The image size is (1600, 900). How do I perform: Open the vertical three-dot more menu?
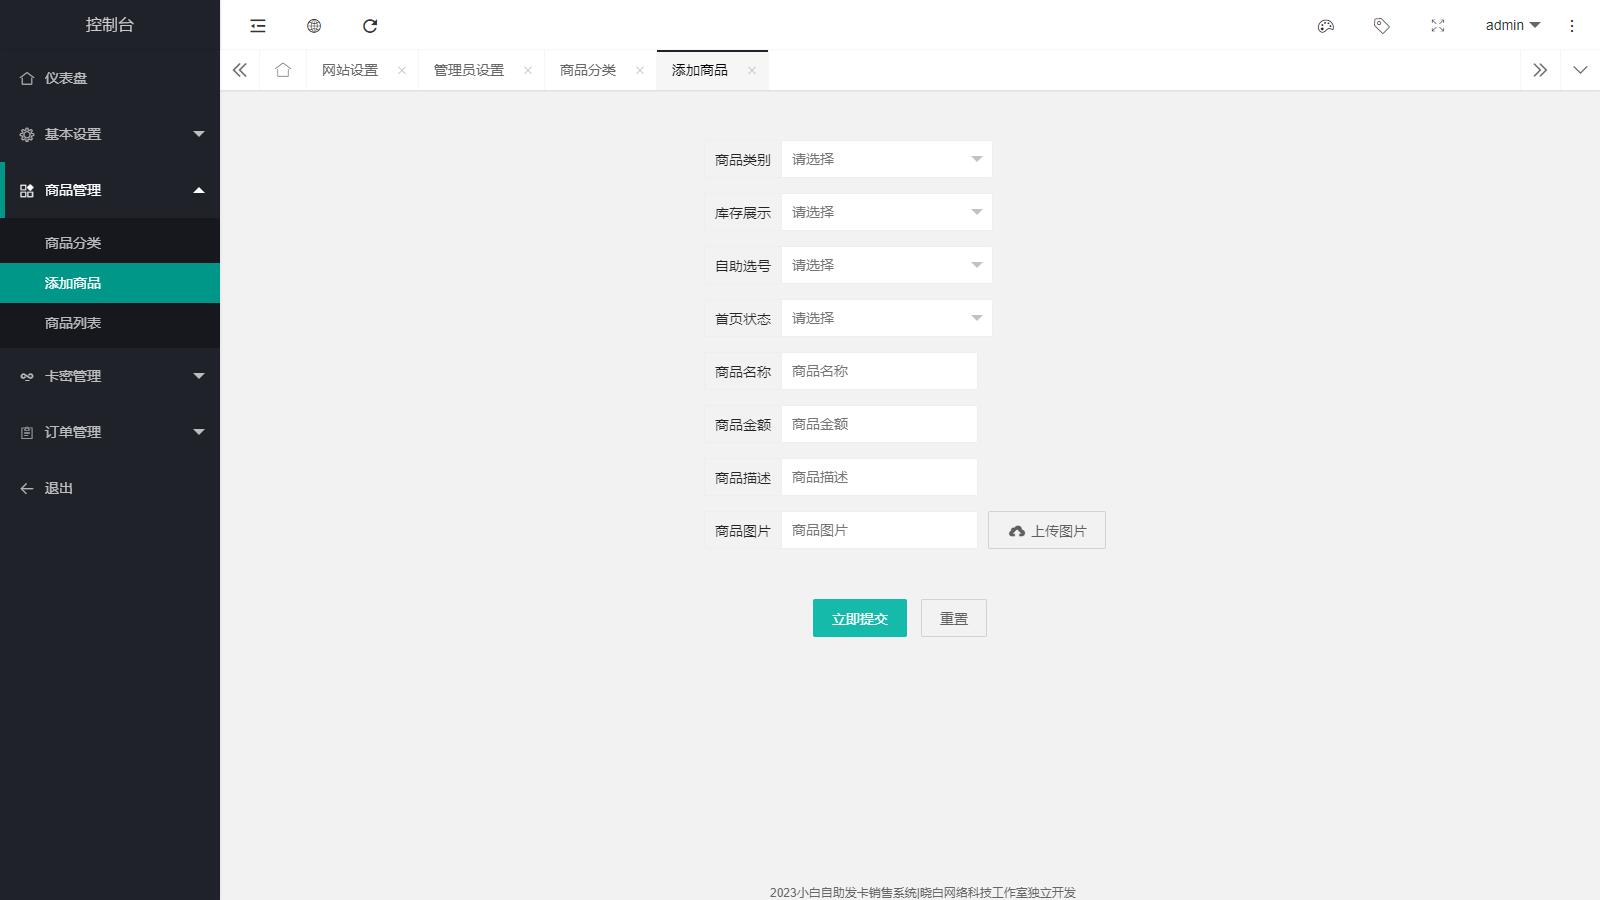1572,26
